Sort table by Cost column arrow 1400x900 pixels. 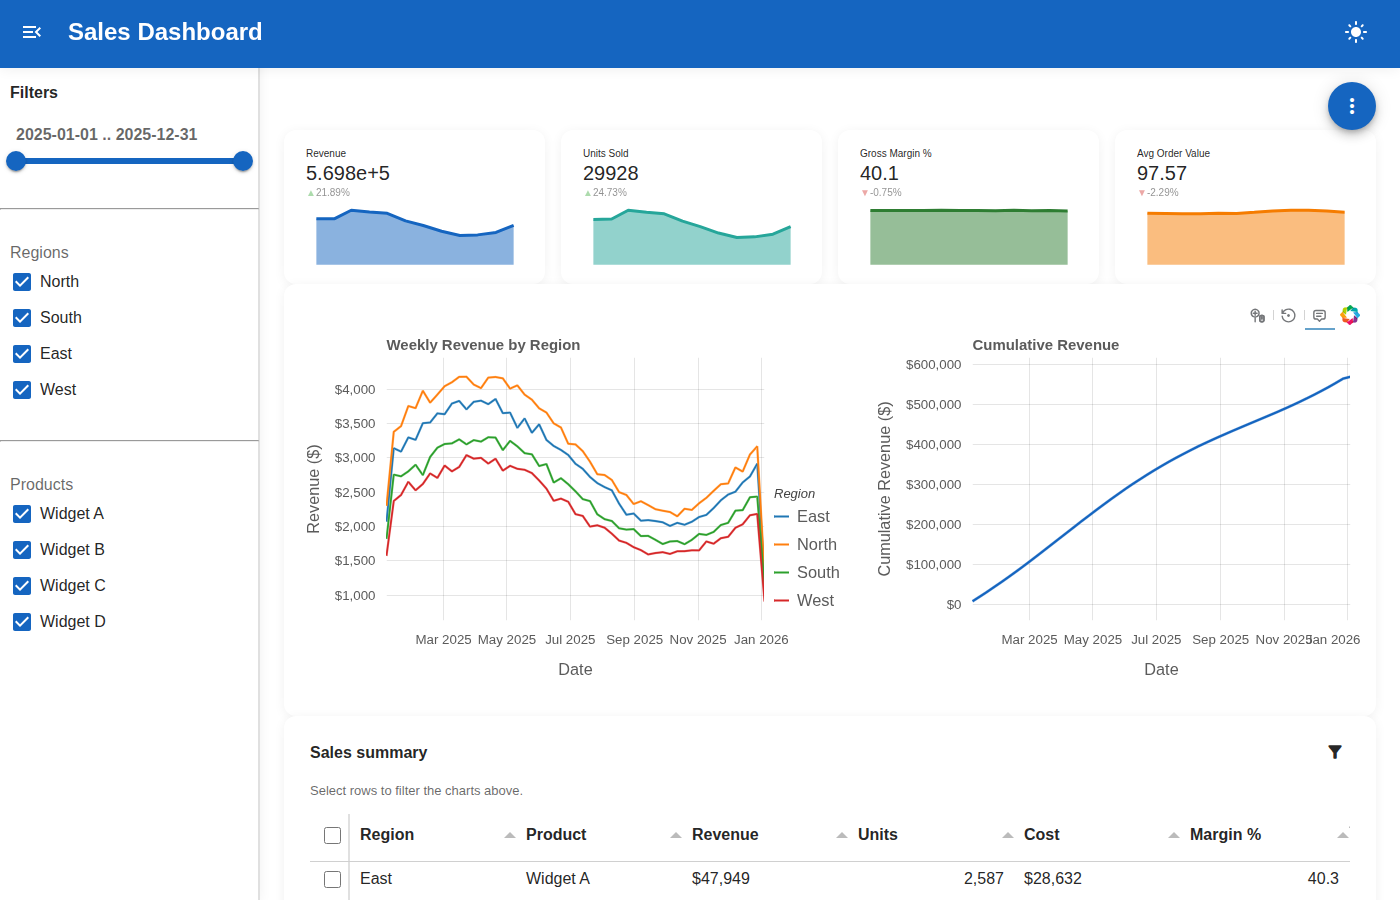pyautogui.click(x=1174, y=835)
